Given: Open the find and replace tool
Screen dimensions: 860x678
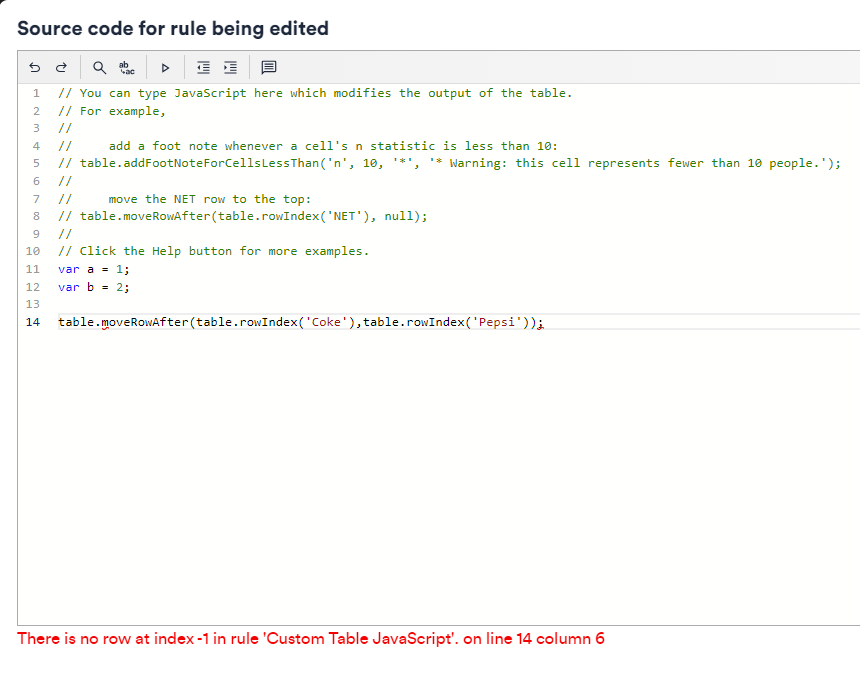Looking at the screenshot, I should (x=127, y=67).
